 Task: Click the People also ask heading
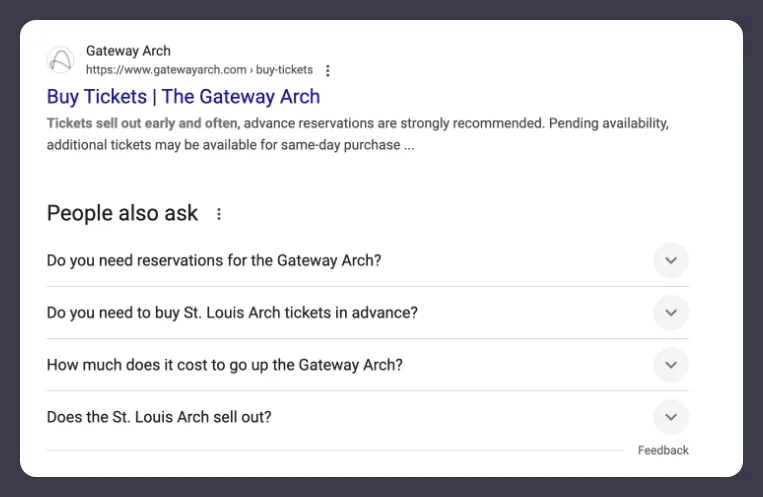pyautogui.click(x=122, y=213)
